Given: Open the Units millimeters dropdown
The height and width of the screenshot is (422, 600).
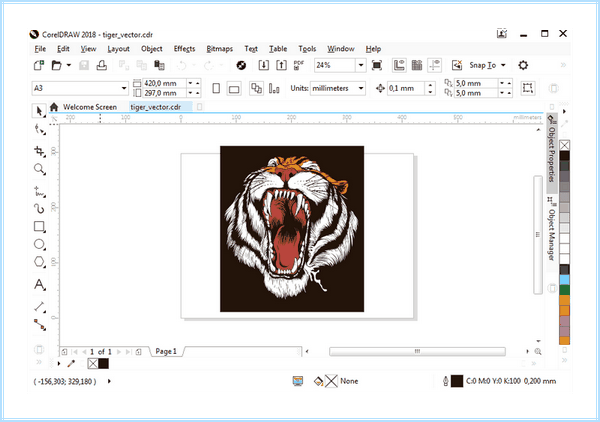Looking at the screenshot, I should click(x=360, y=88).
